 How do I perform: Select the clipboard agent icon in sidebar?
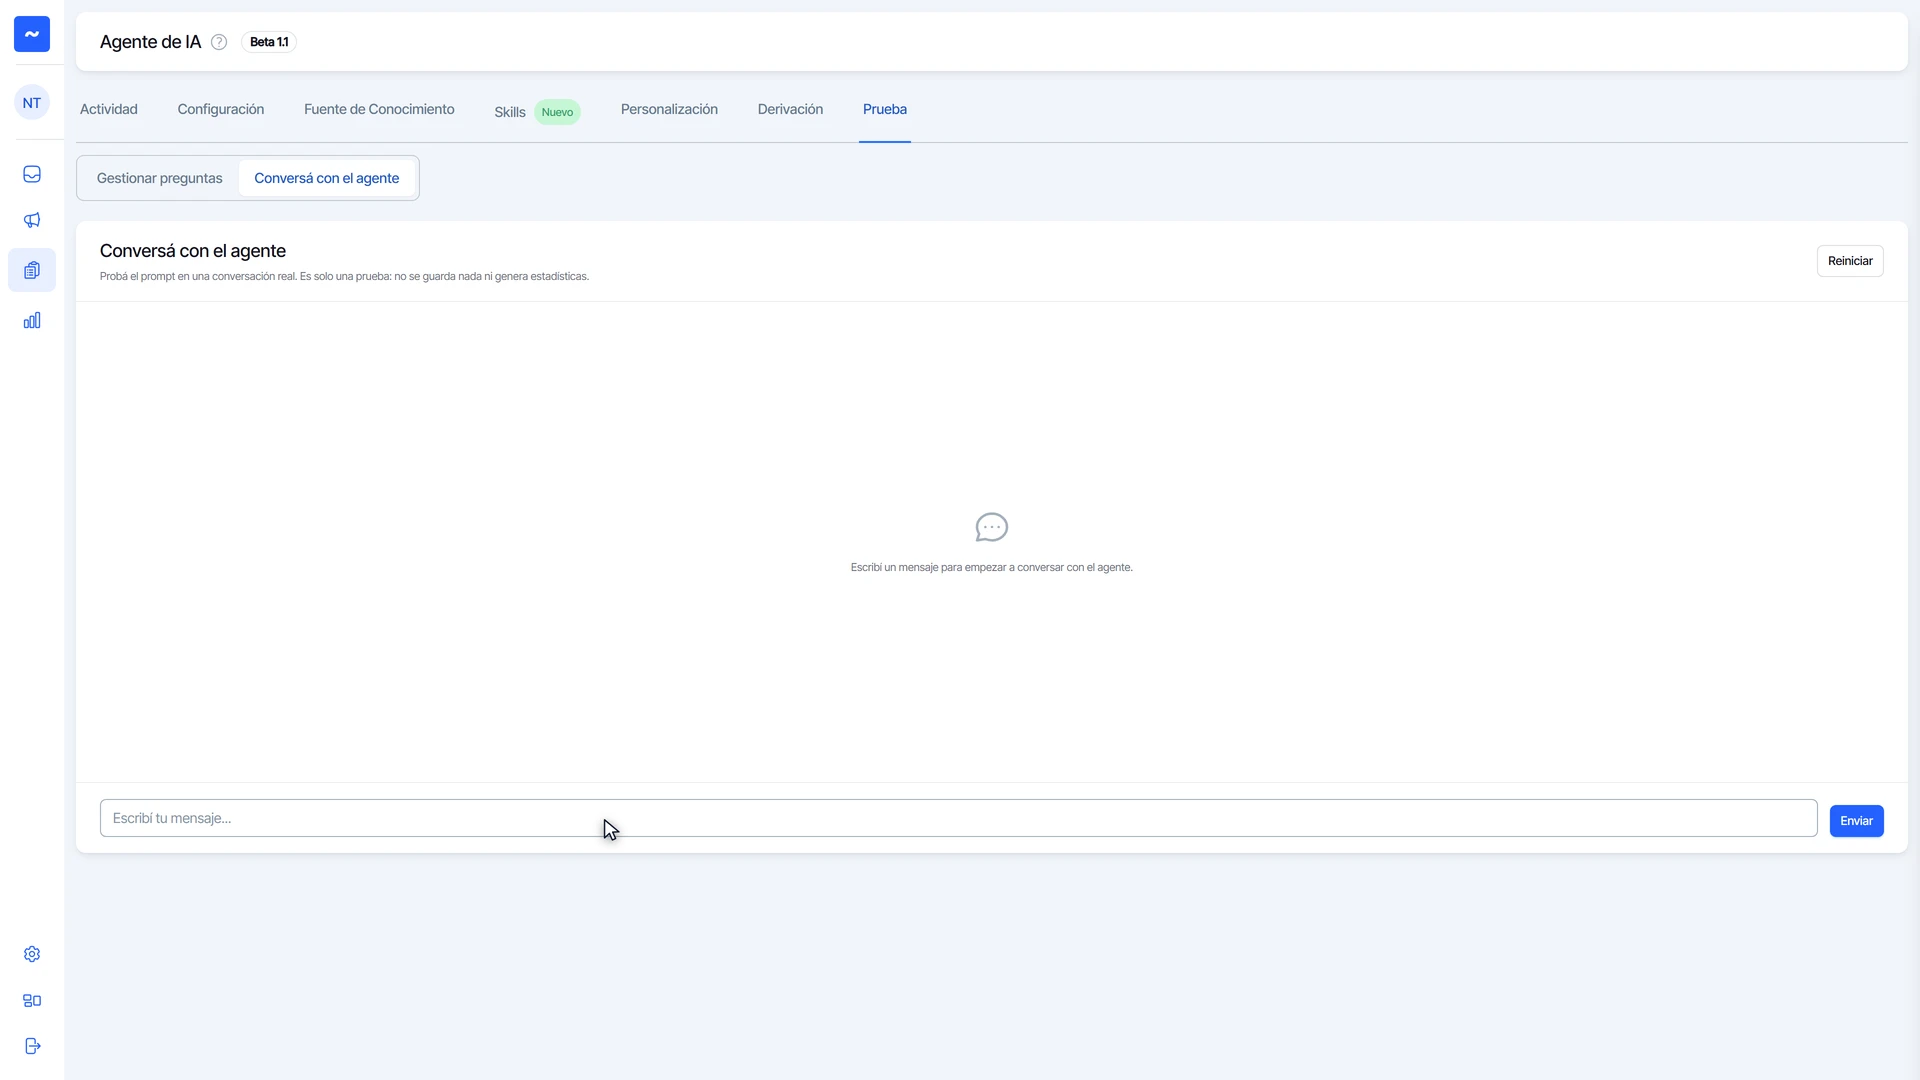click(x=32, y=270)
